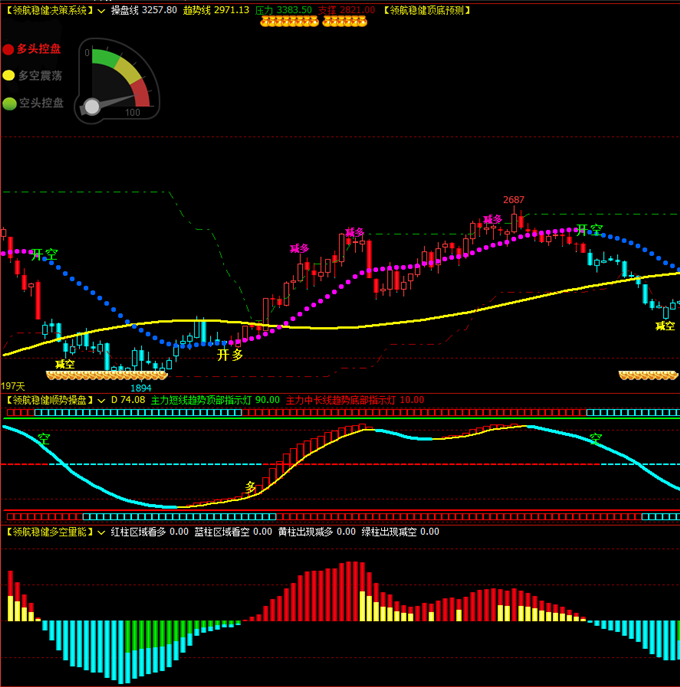The height and width of the screenshot is (687, 680).
Task: Click the 红柱区域看多 legend text
Action: [x=139, y=532]
